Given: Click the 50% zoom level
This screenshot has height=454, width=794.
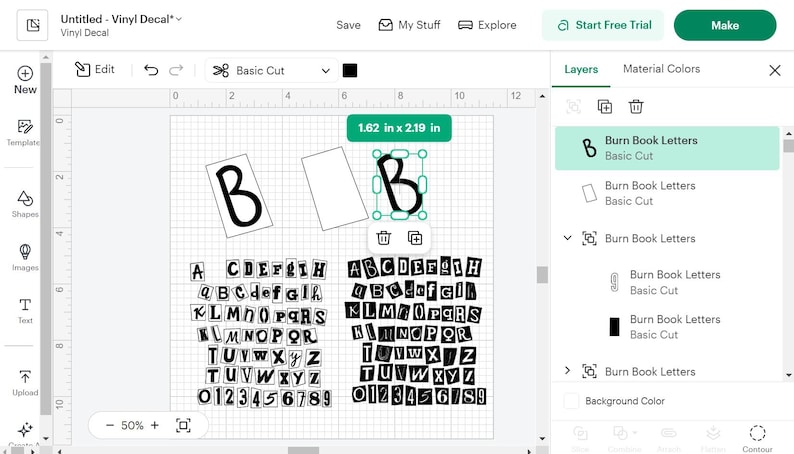Looking at the screenshot, I should click(132, 425).
